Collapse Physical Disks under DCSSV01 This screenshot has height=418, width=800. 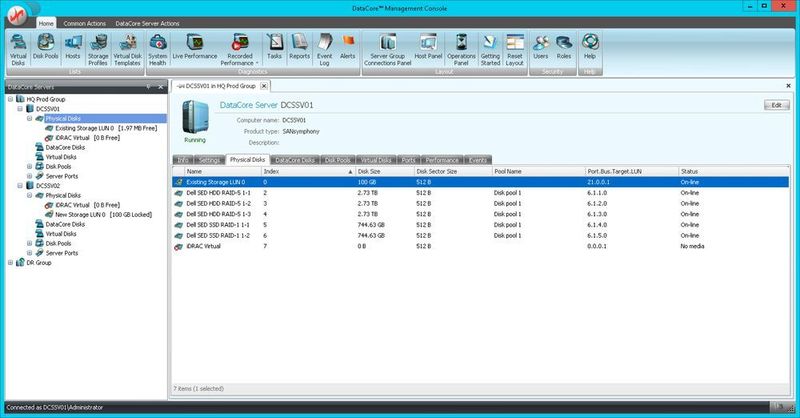[30, 118]
